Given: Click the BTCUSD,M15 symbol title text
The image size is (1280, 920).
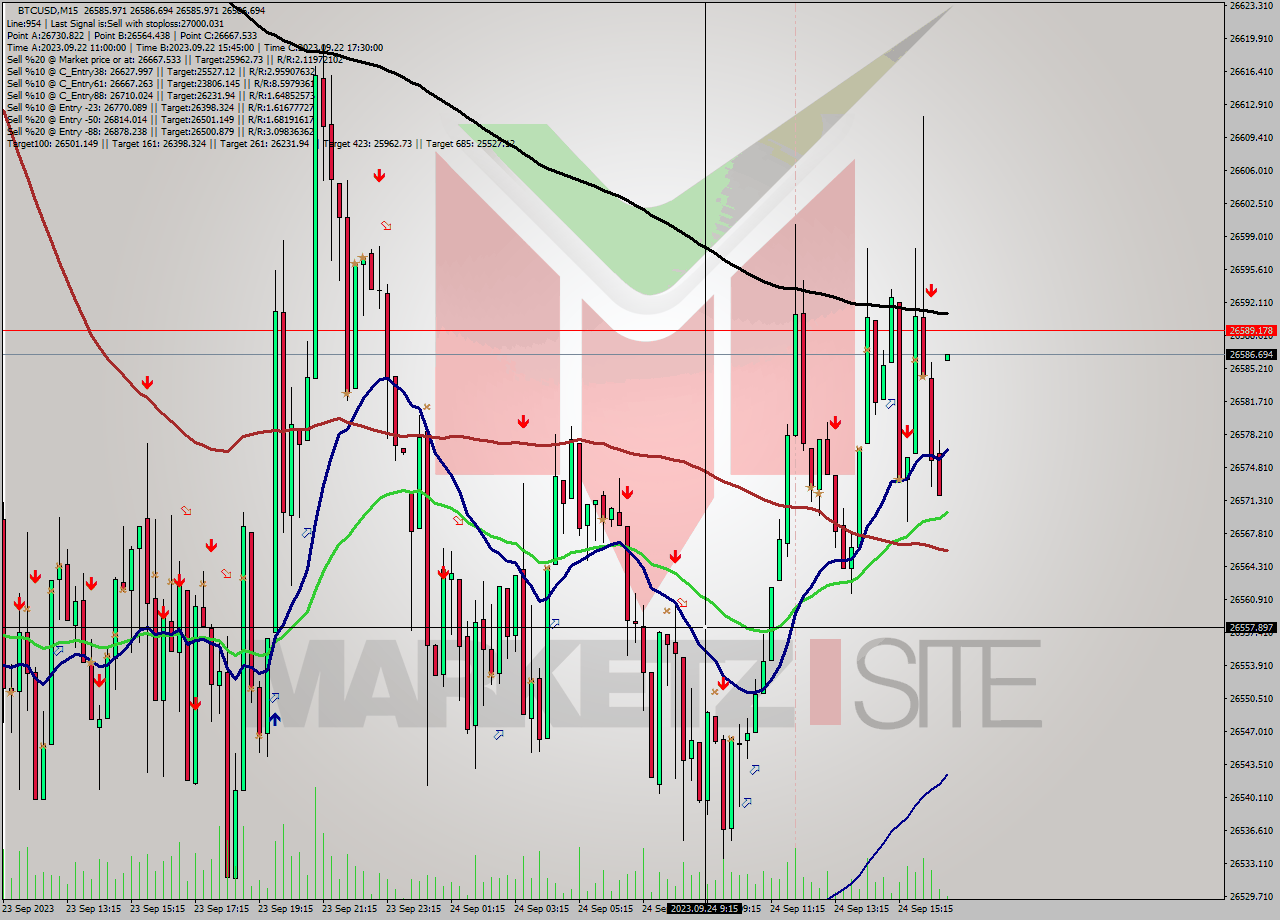Looking at the screenshot, I should coord(48,10).
